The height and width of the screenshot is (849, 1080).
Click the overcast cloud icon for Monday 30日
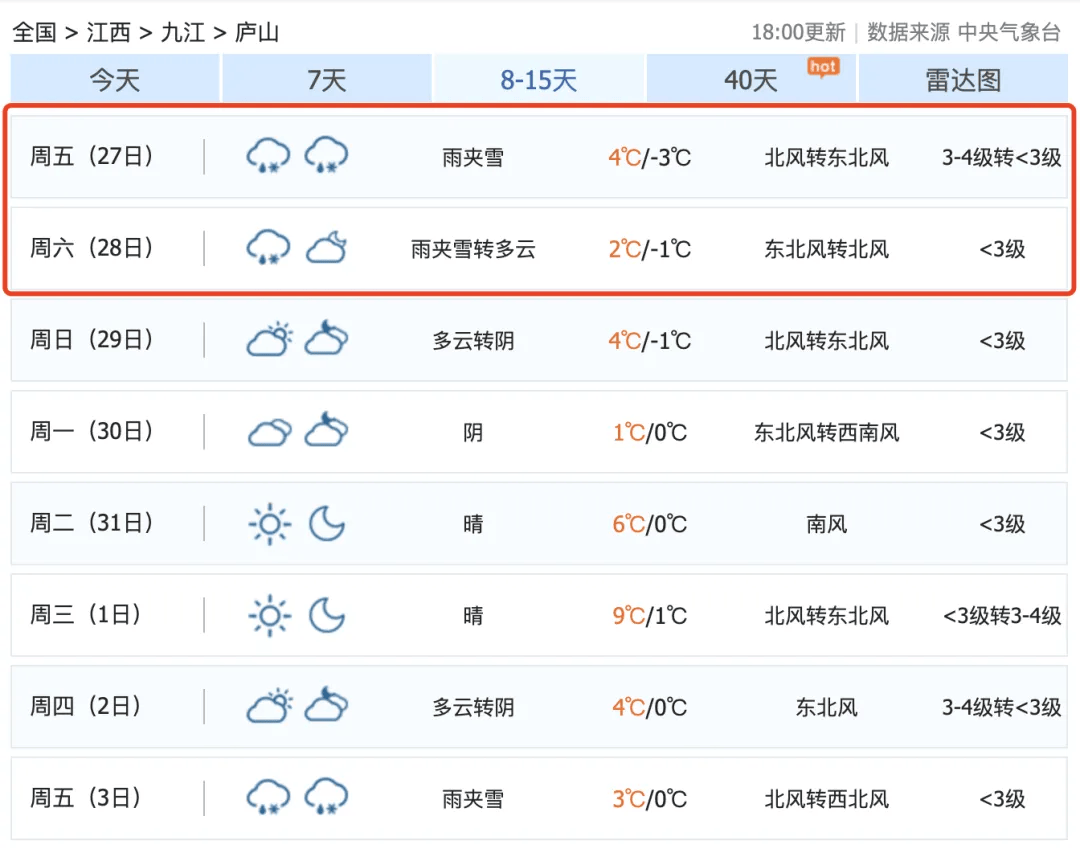[x=268, y=432]
